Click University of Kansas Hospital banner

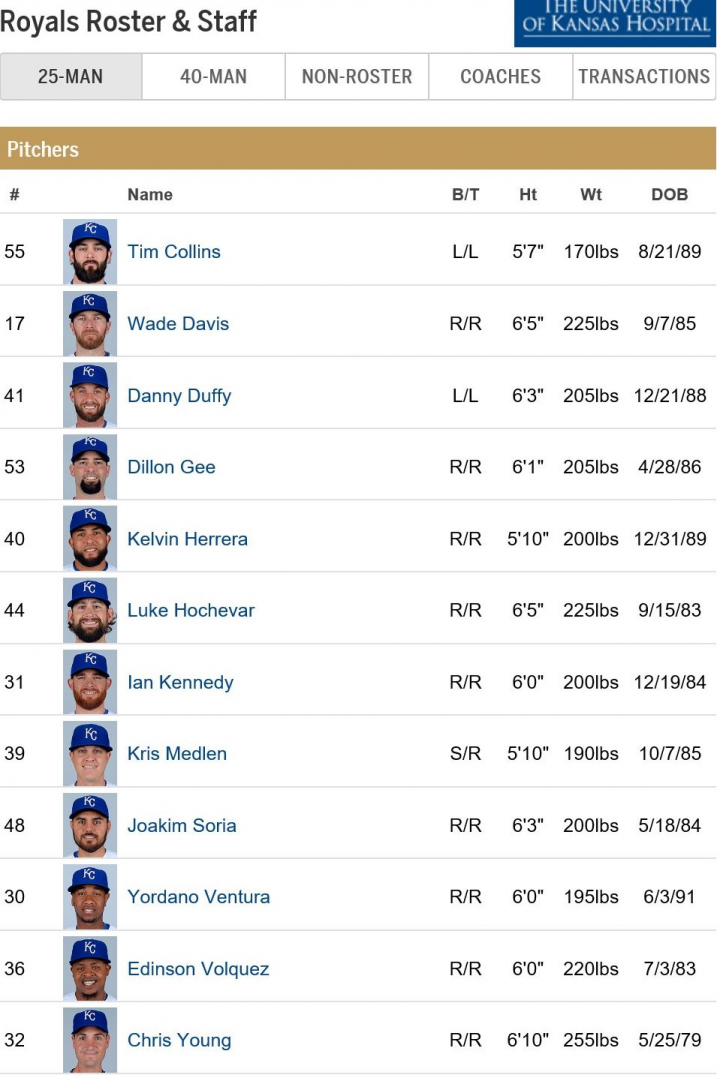615,23
